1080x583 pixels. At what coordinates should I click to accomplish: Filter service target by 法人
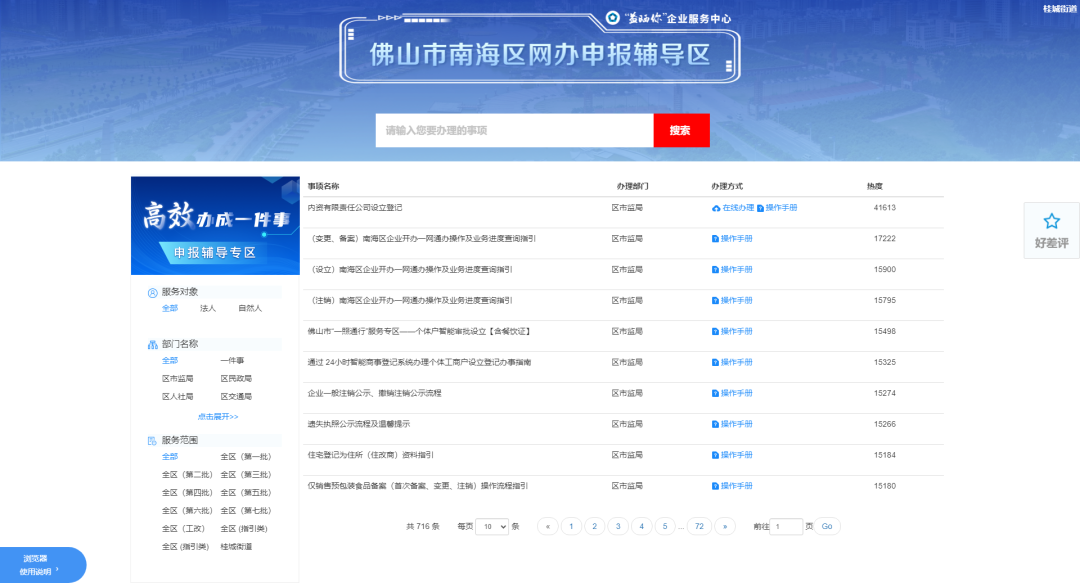click(208, 309)
